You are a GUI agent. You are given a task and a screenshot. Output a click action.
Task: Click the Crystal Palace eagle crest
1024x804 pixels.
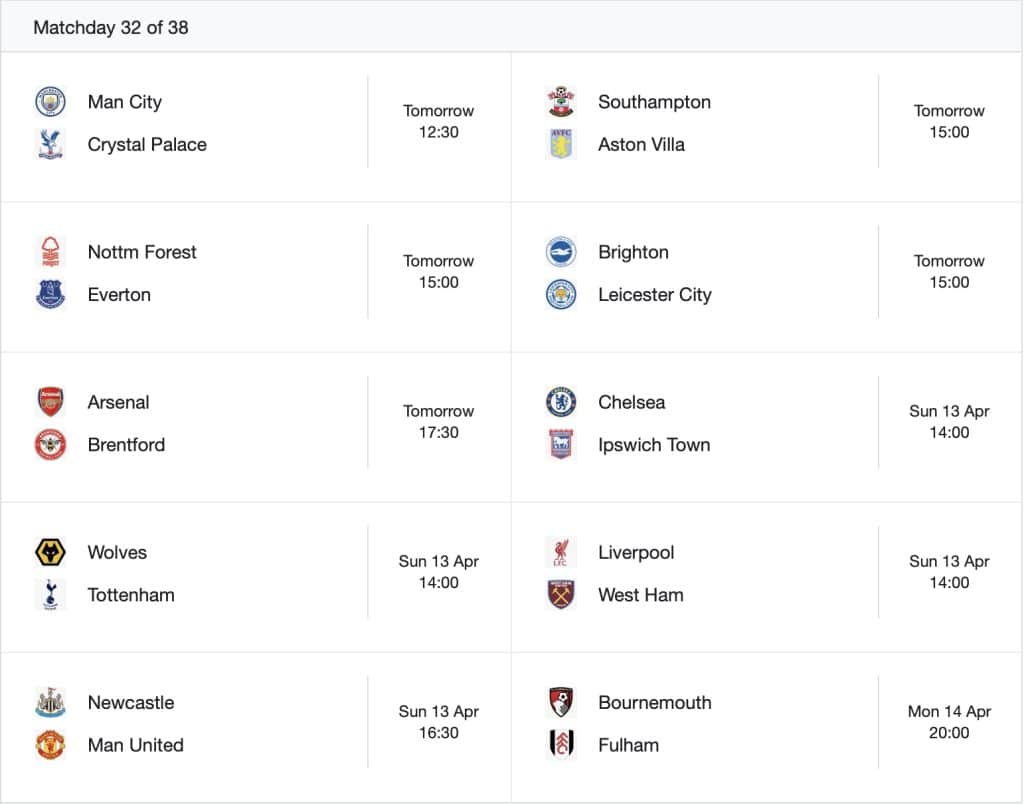click(x=50, y=144)
